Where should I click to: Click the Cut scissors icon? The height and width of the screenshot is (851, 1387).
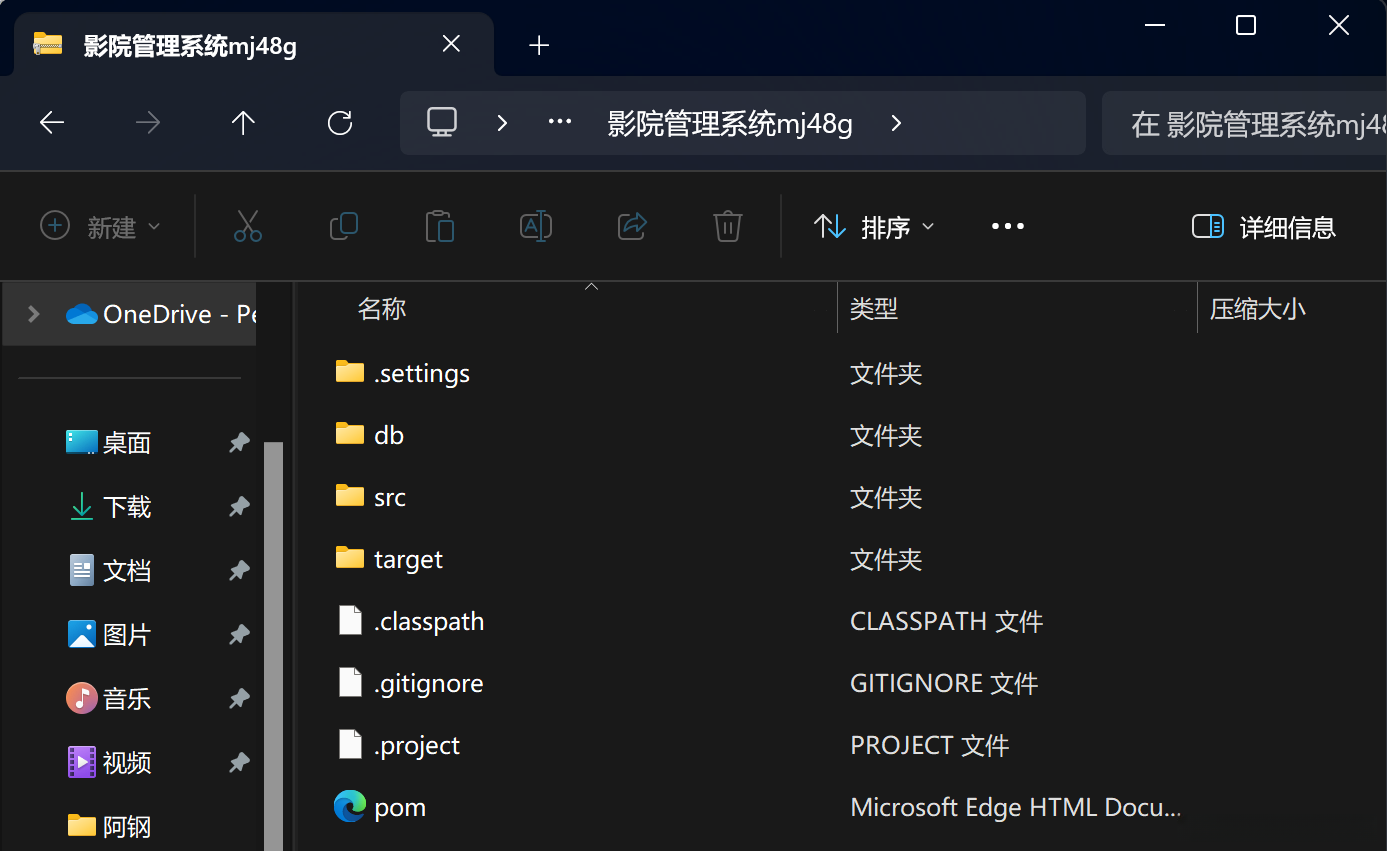[247, 226]
